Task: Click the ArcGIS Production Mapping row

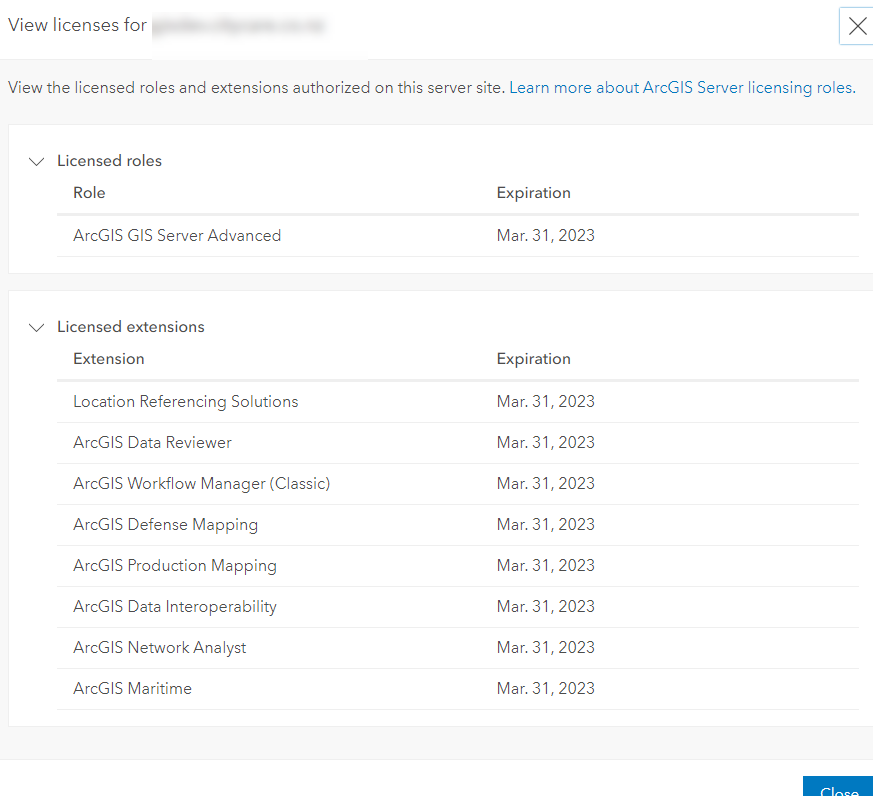Action: 175,566
